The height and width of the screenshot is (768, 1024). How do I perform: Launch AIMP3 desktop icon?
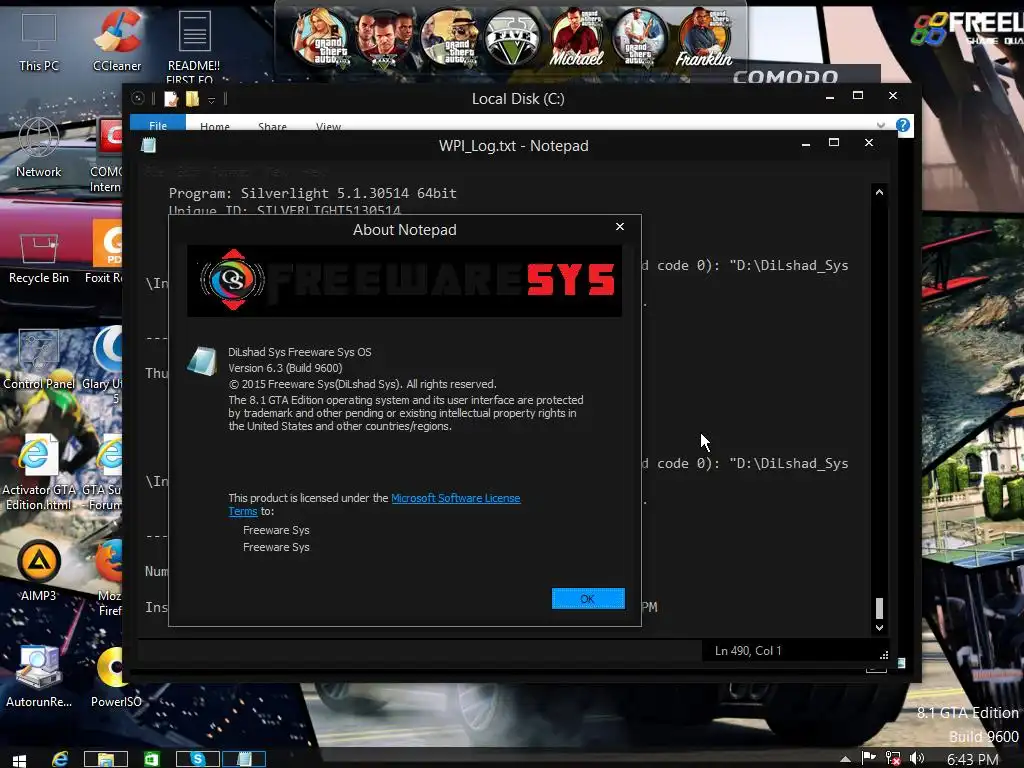[x=39, y=571]
